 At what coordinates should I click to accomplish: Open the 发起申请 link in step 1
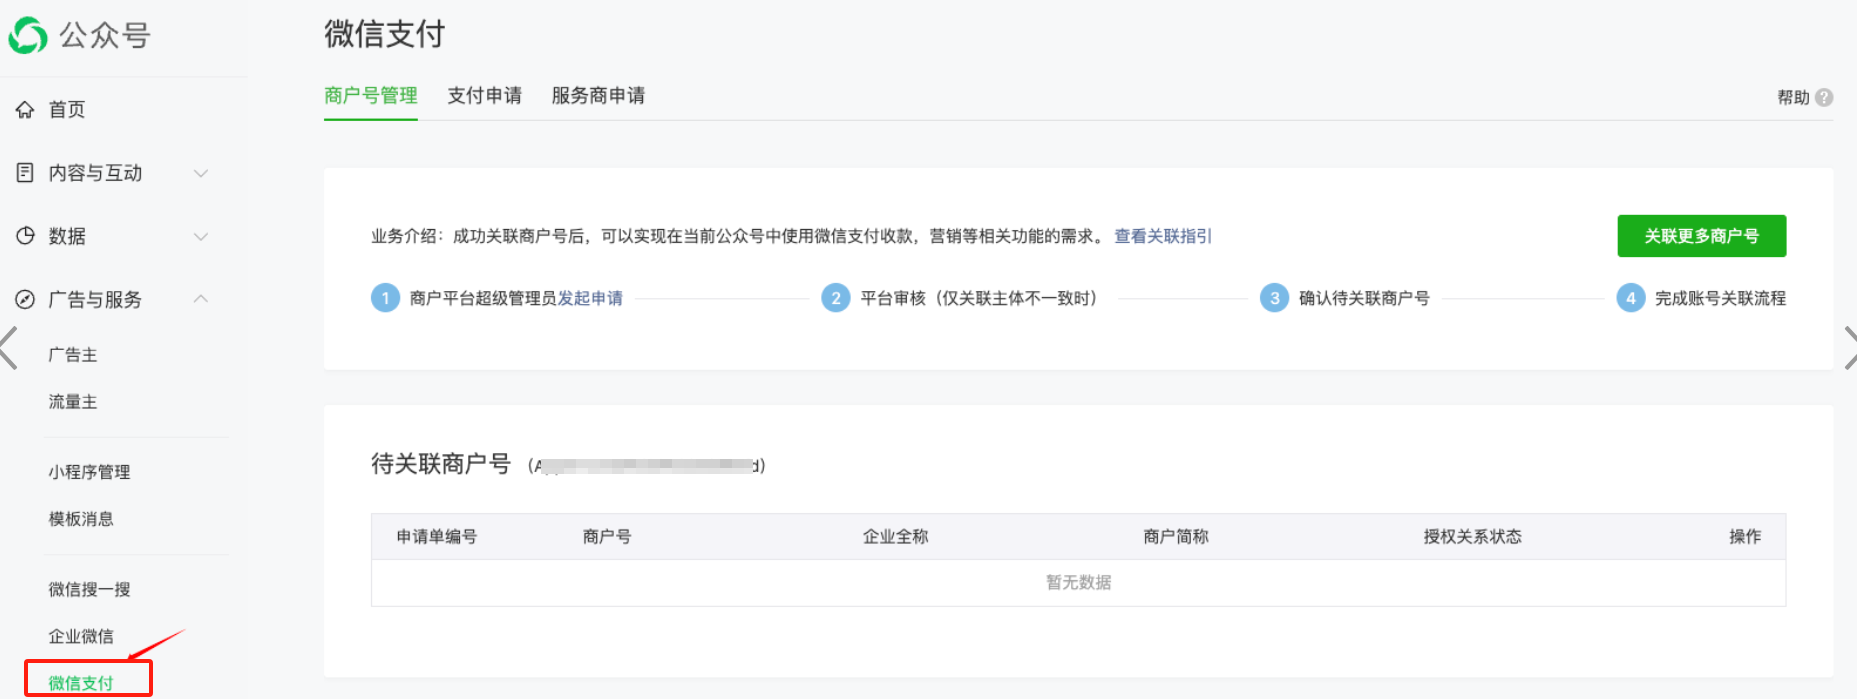[x=590, y=298]
